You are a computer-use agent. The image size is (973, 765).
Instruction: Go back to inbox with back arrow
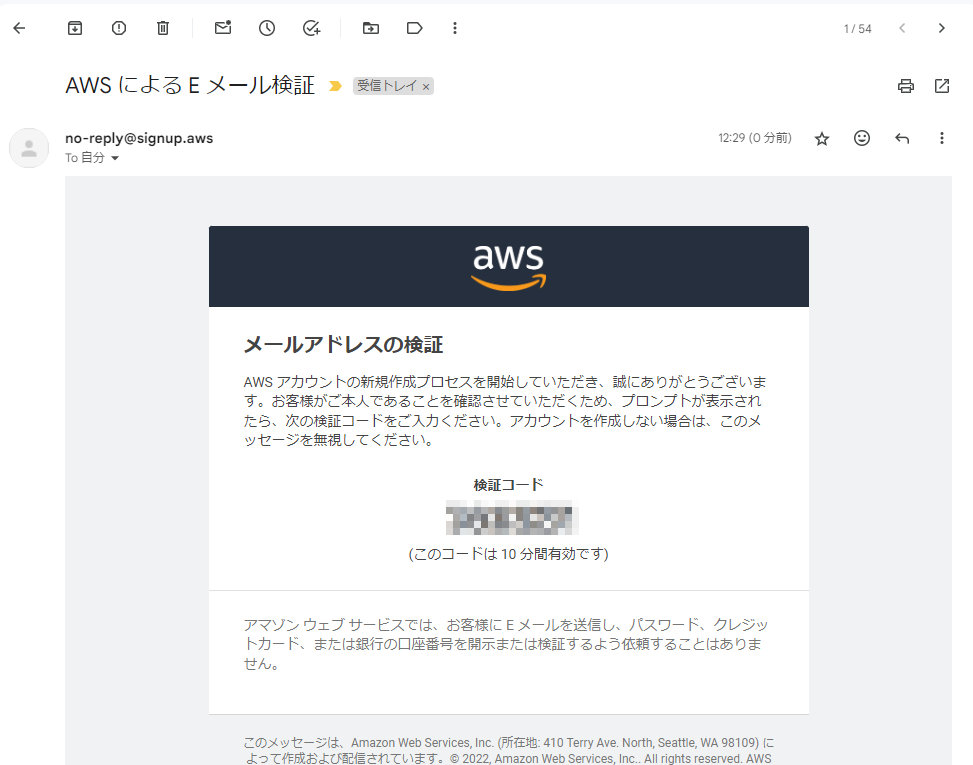click(x=19, y=28)
